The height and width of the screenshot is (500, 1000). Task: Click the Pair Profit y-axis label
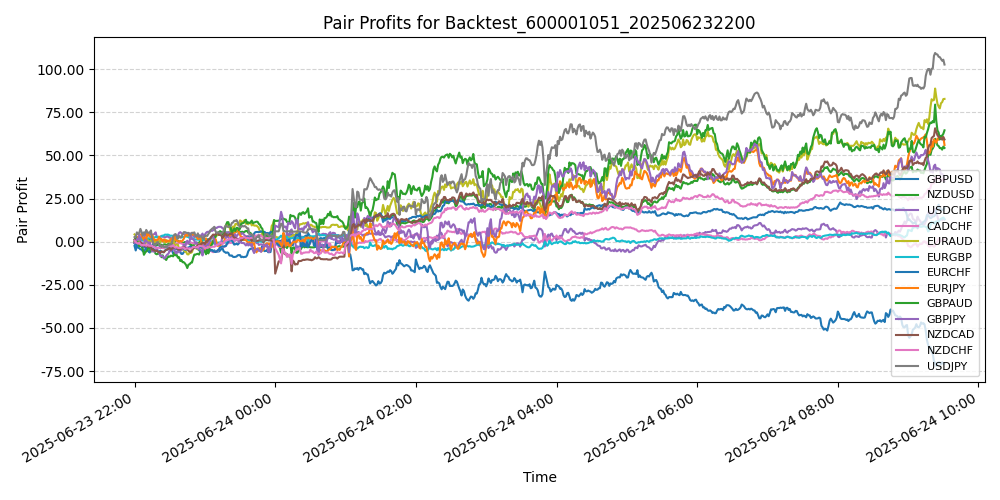click(23, 210)
